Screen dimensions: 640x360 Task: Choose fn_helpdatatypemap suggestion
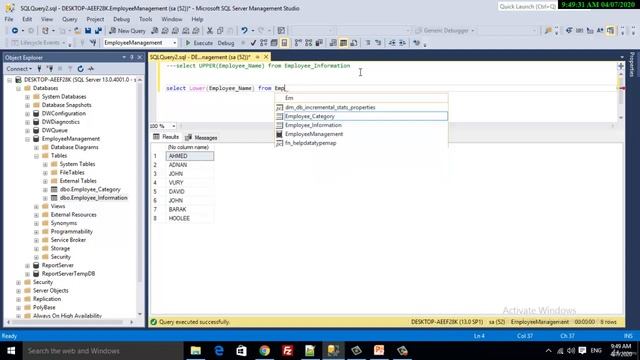point(362,143)
